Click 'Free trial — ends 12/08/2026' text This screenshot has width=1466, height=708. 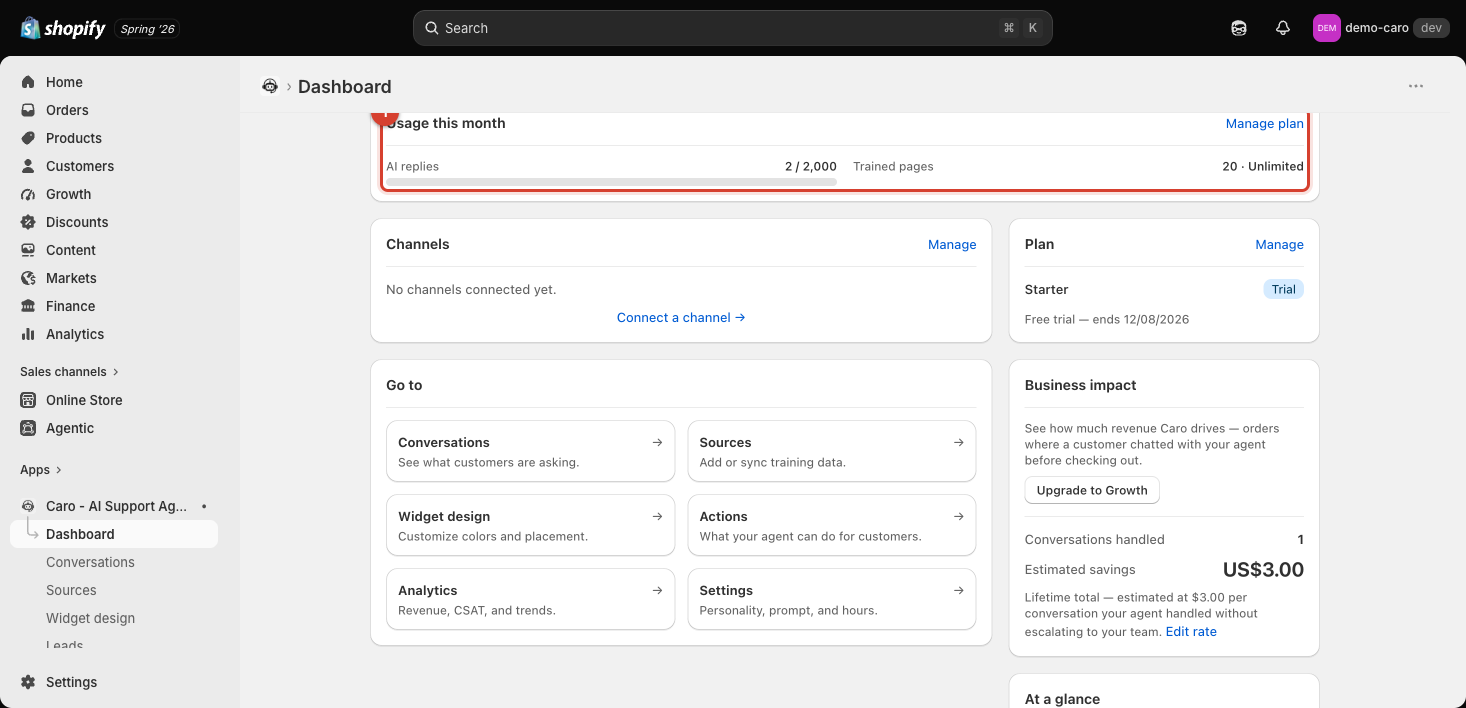1107,320
